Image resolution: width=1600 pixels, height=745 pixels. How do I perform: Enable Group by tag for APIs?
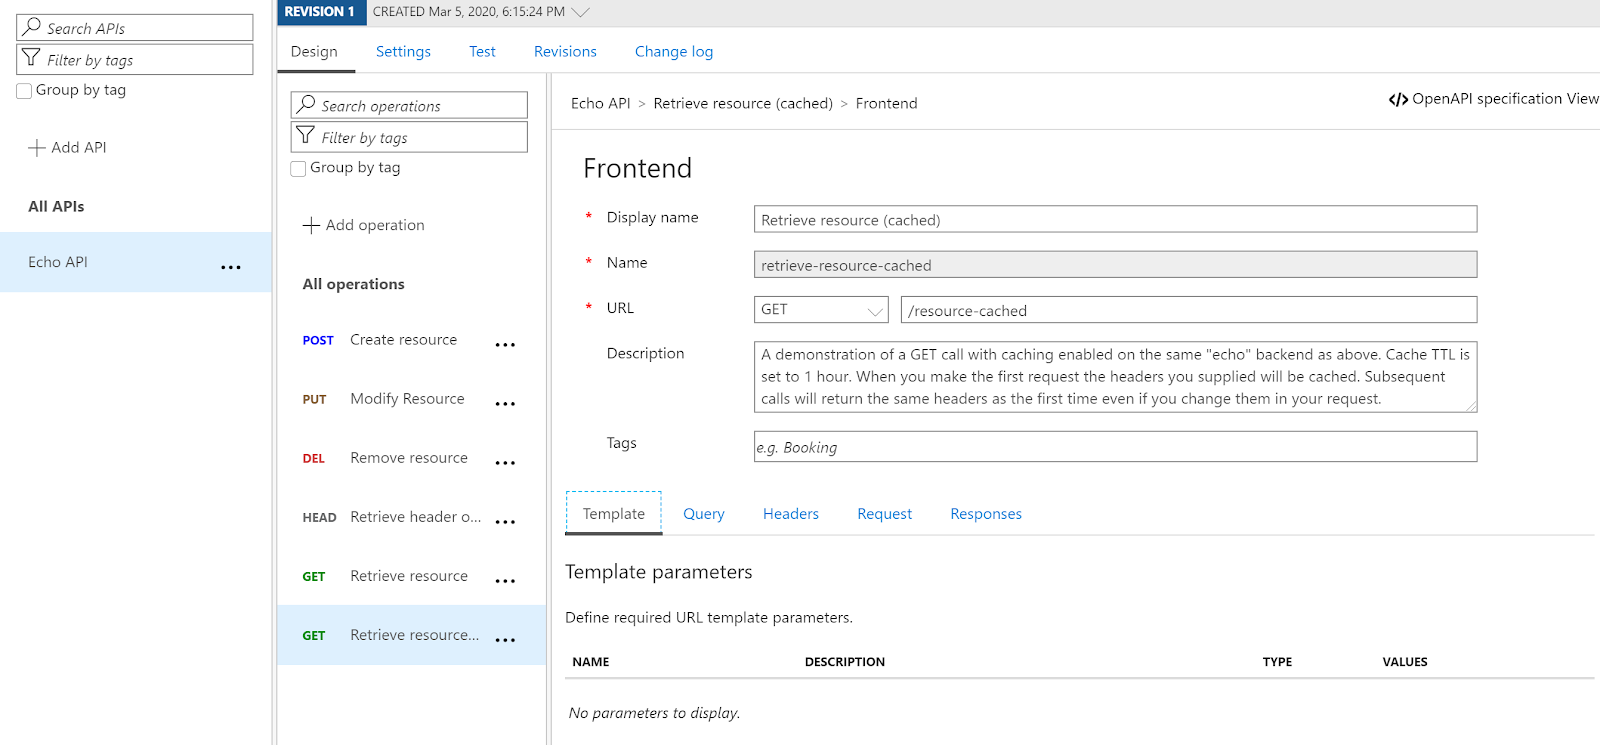tap(24, 91)
